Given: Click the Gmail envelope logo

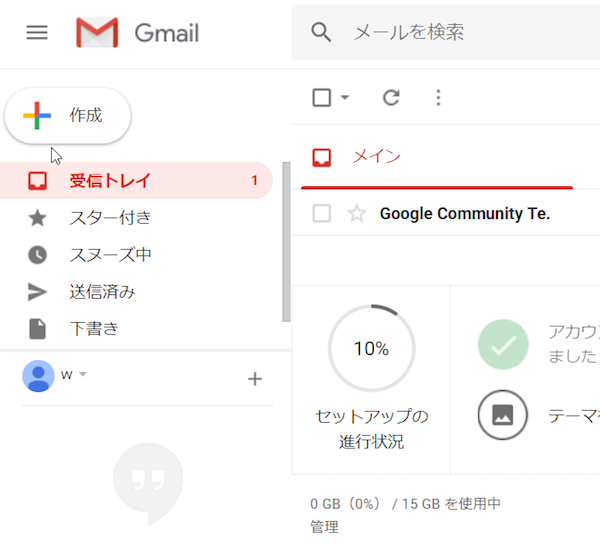Looking at the screenshot, I should pos(97,32).
